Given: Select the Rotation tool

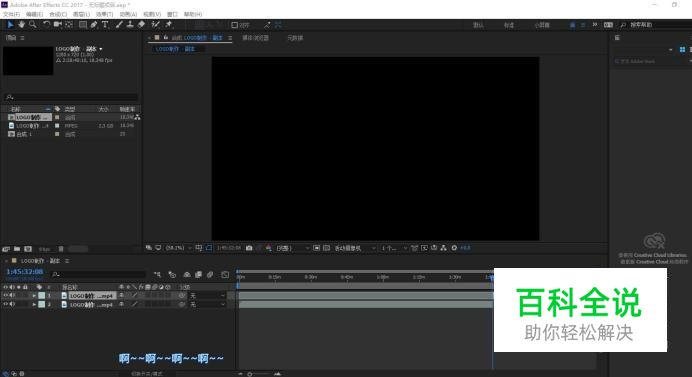Looking at the screenshot, I should 46,25.
